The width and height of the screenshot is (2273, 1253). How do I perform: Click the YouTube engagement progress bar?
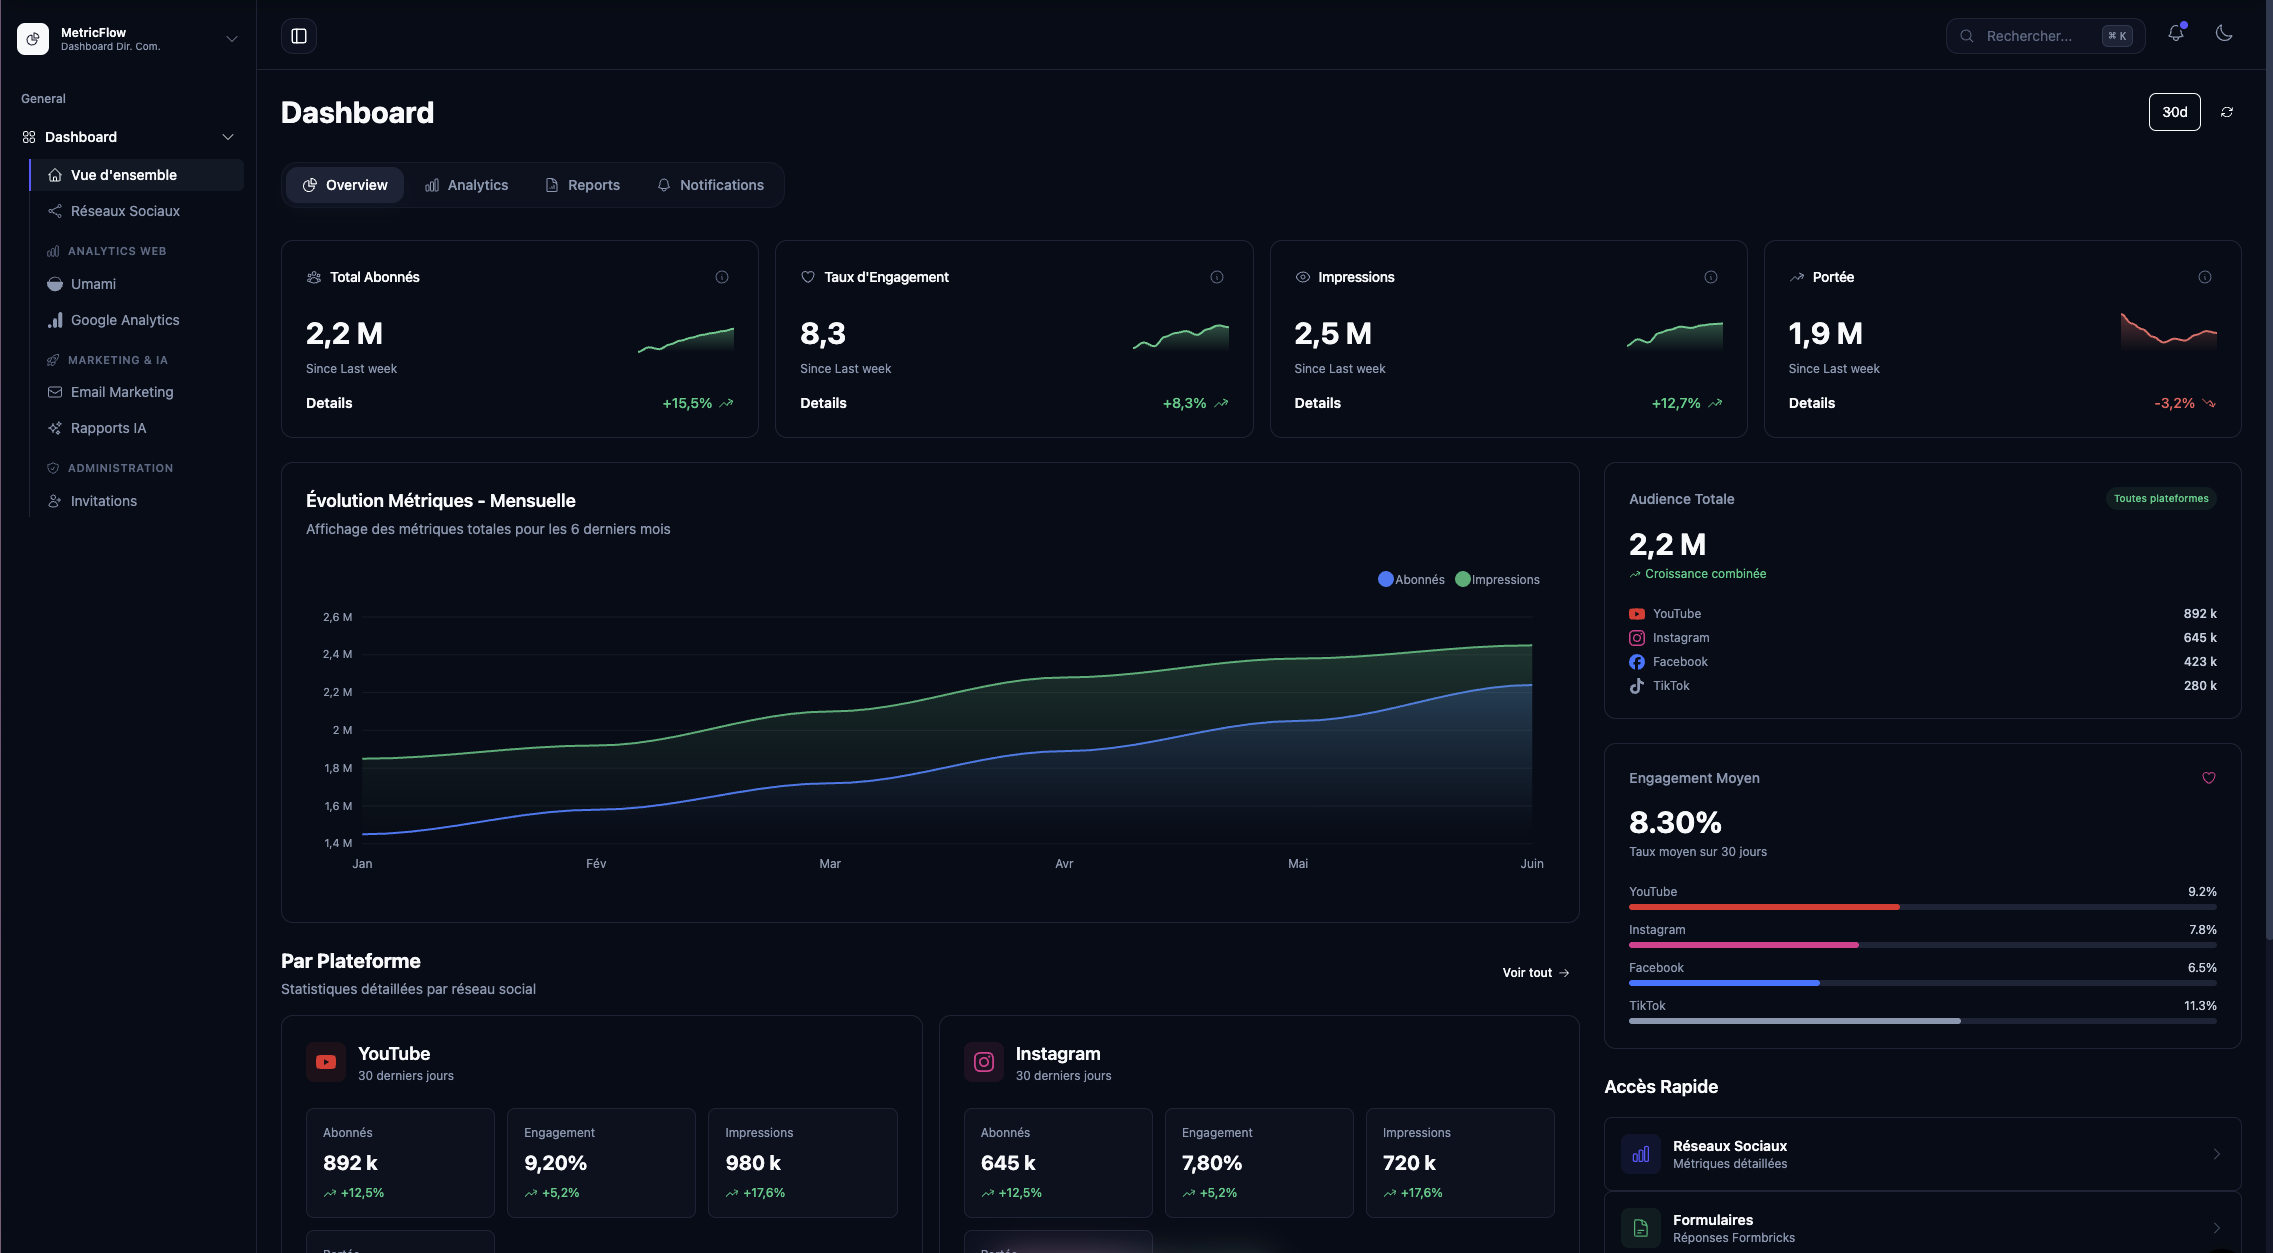coord(1922,907)
